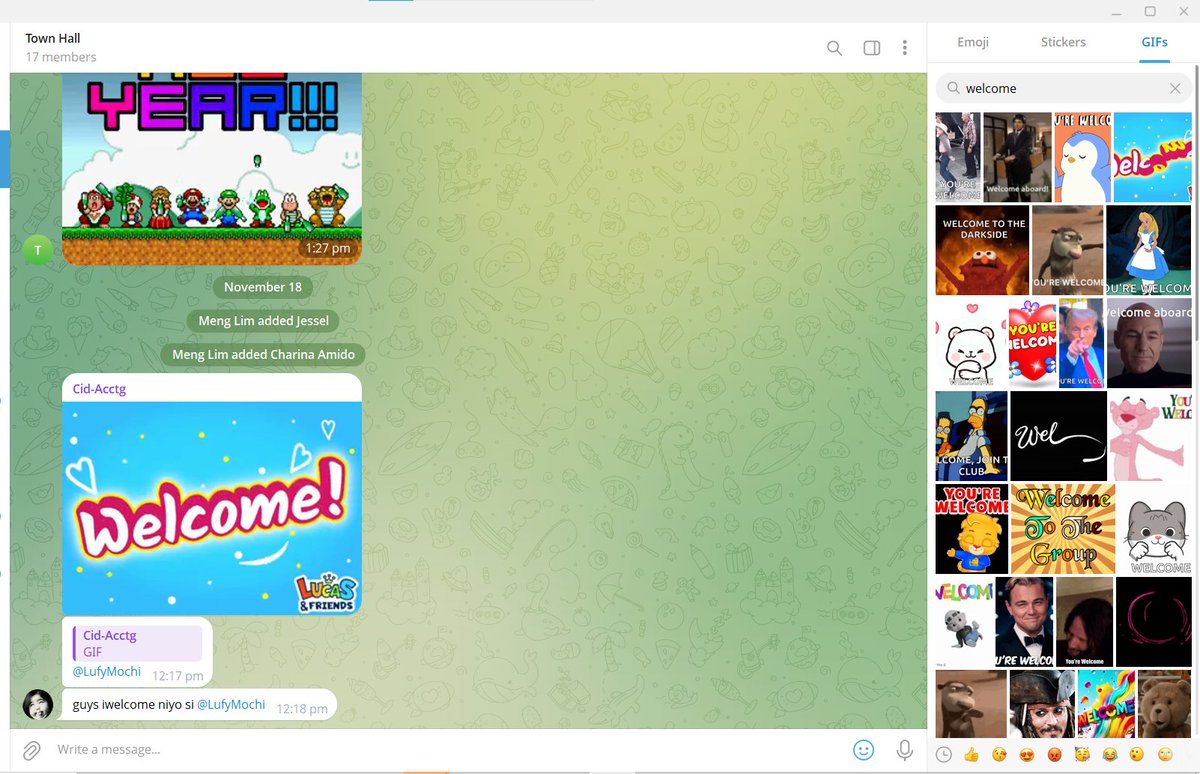
Task: Open search in Town Hall chat
Action: (x=834, y=48)
